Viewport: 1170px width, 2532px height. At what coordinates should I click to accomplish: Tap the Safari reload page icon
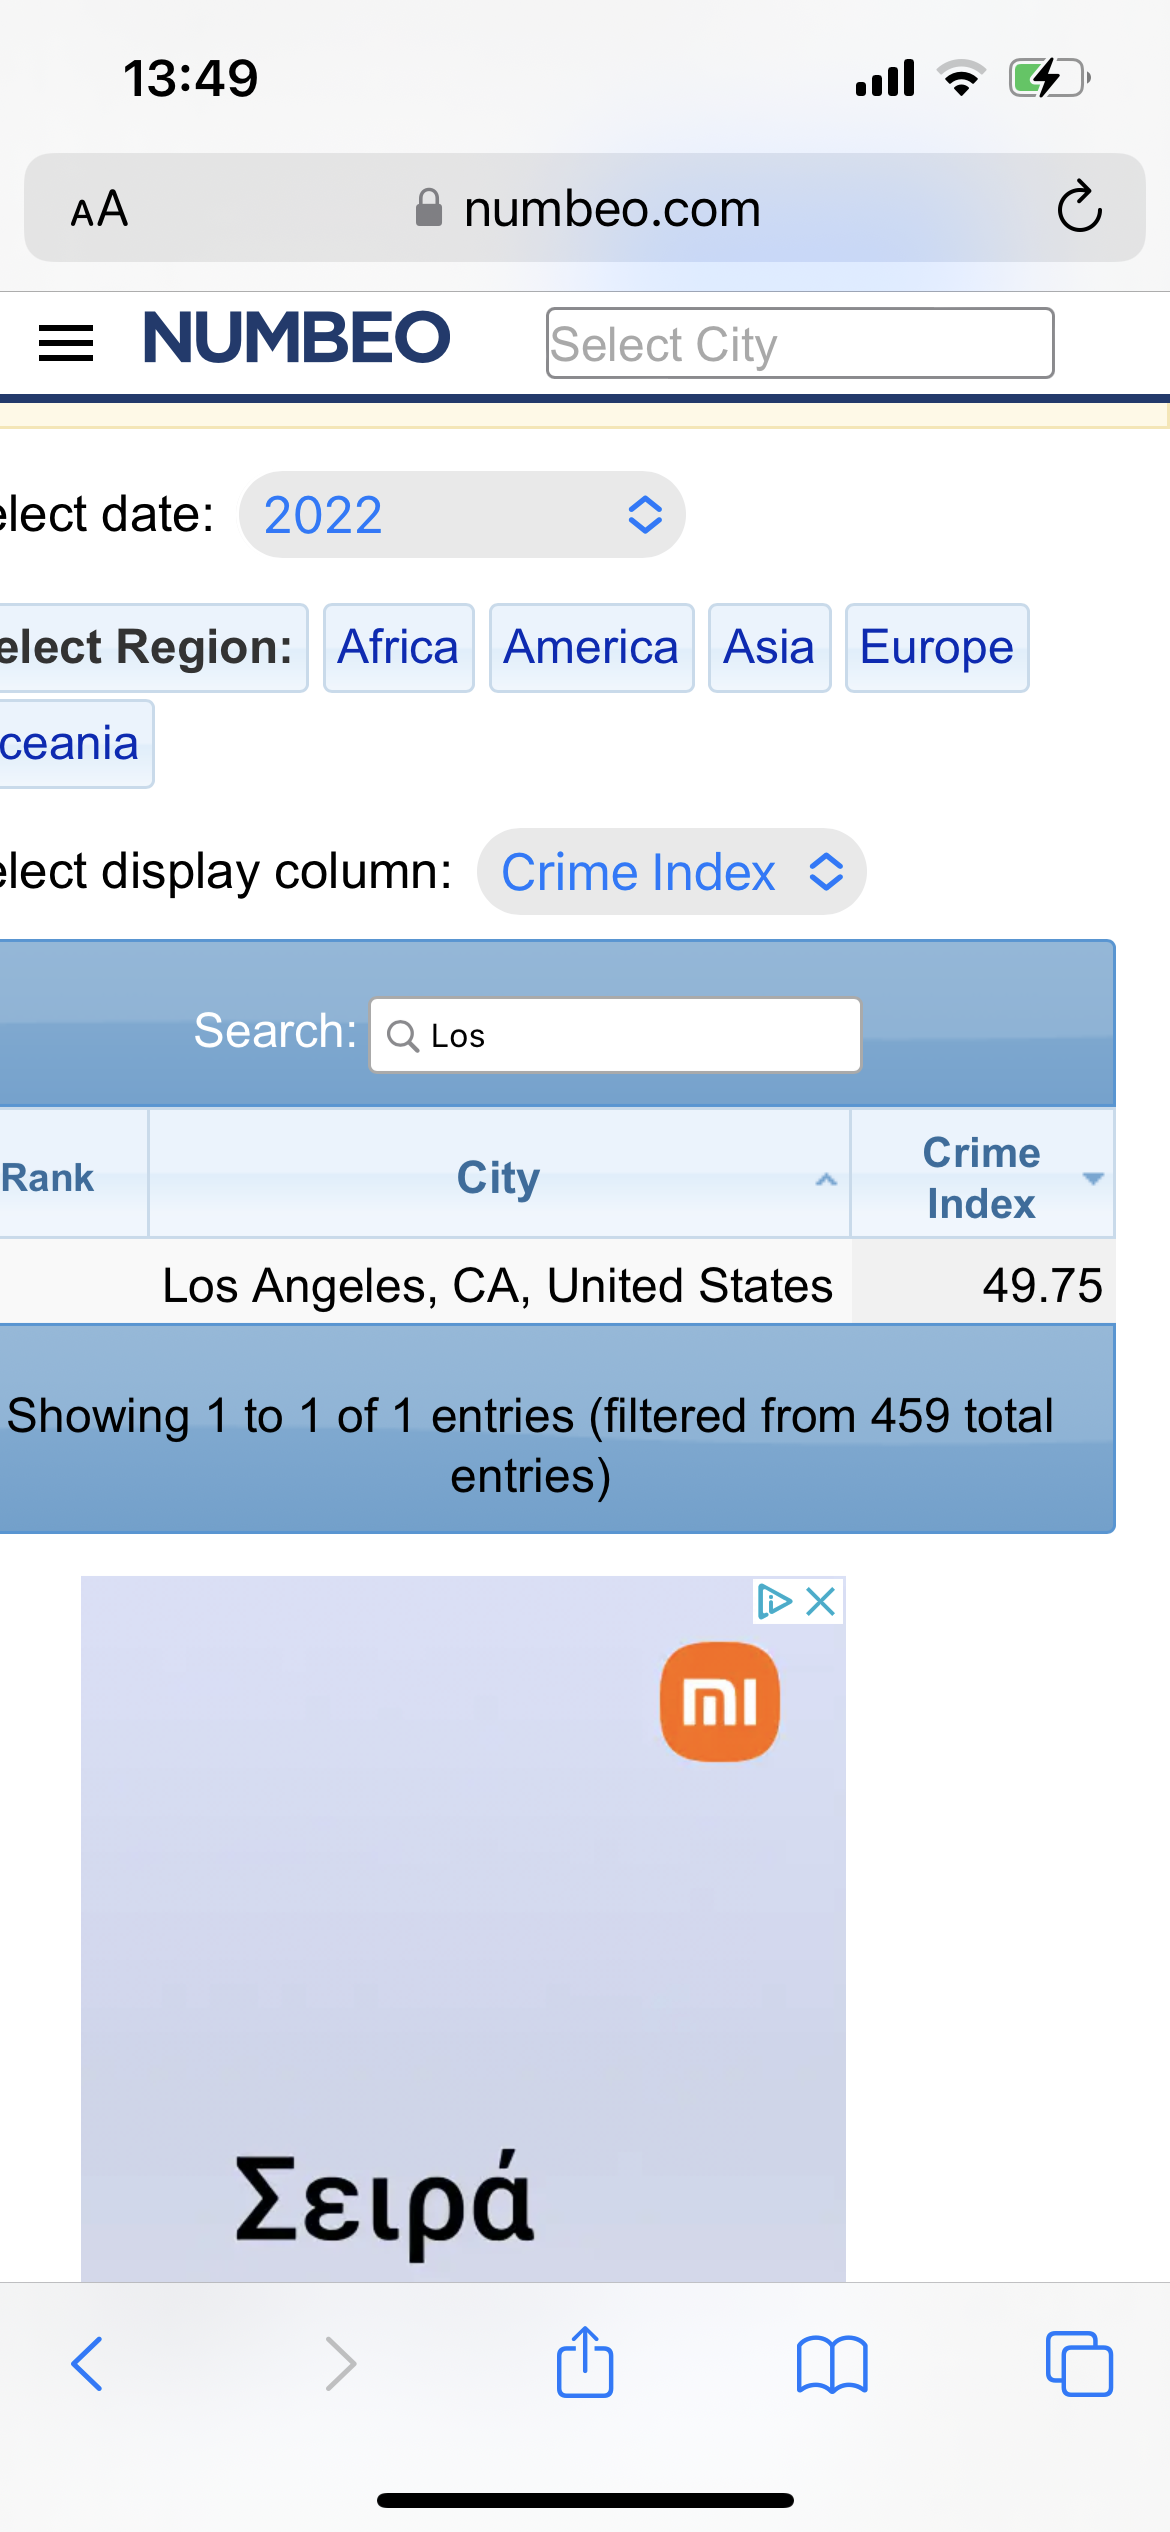coord(1079,208)
